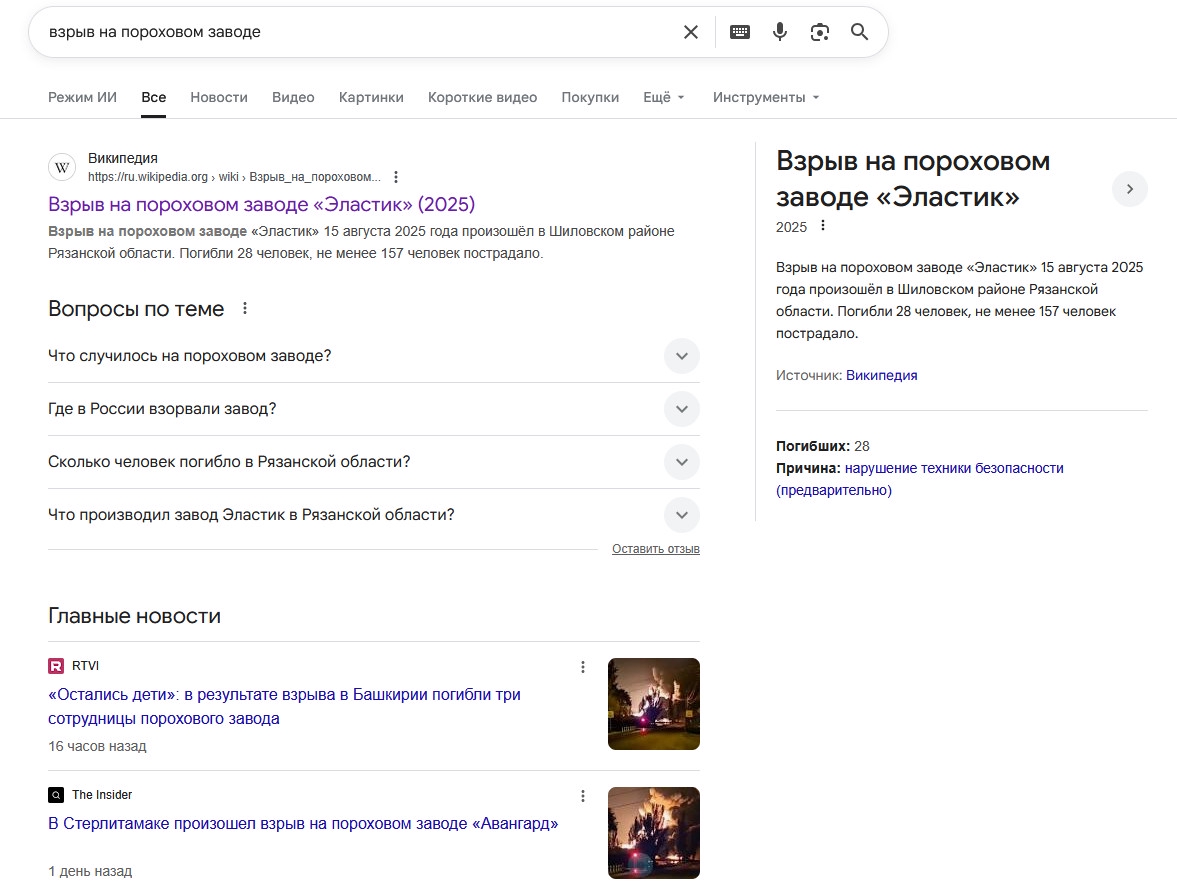The image size is (1177, 891).
Task: Switch to the 'Картинки' tab
Action: click(x=371, y=98)
